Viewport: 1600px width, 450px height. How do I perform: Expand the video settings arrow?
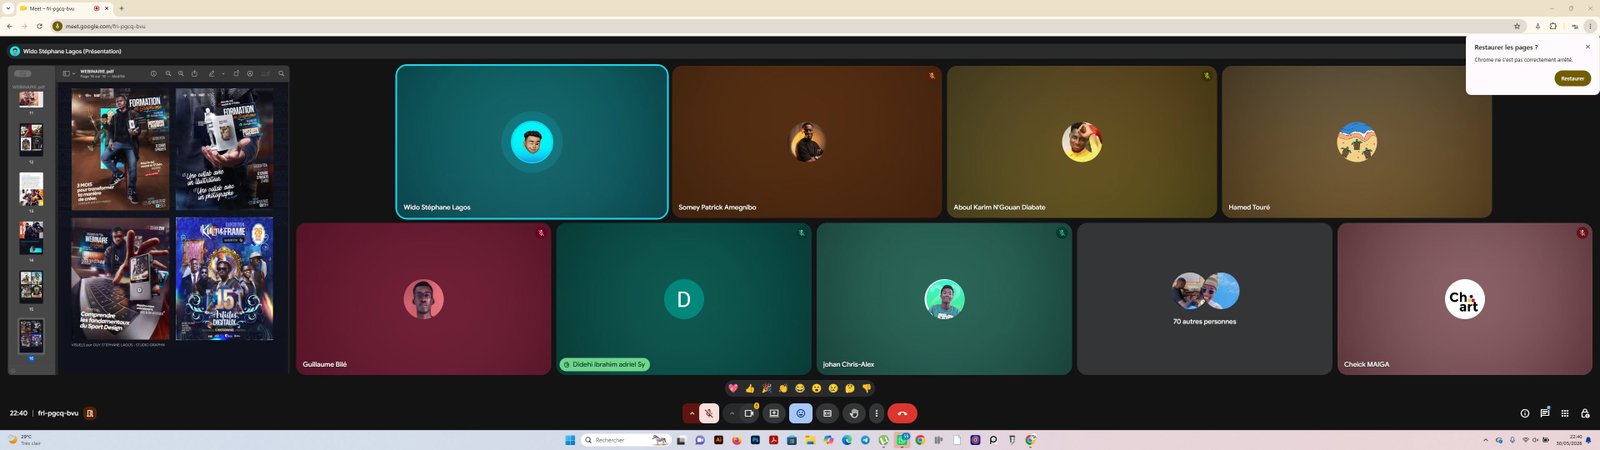(732, 413)
